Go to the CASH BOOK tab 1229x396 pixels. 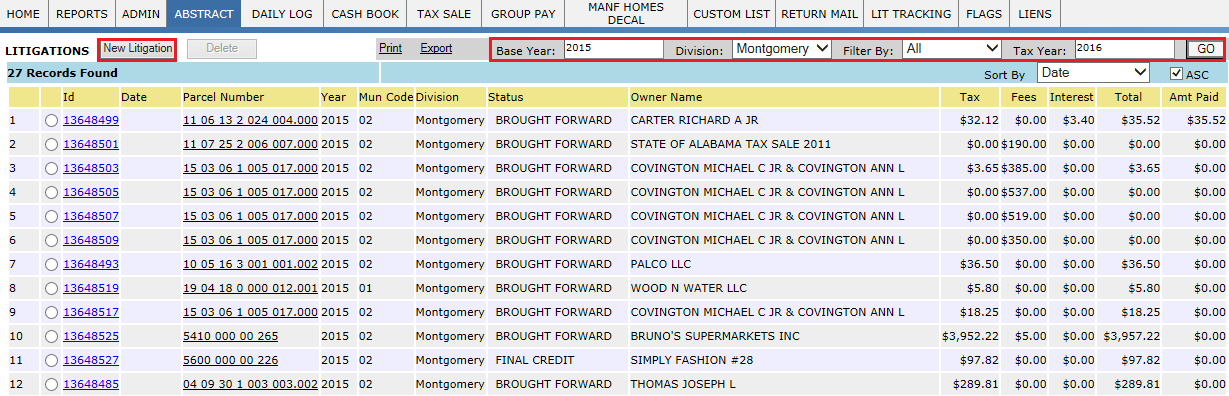(x=365, y=15)
